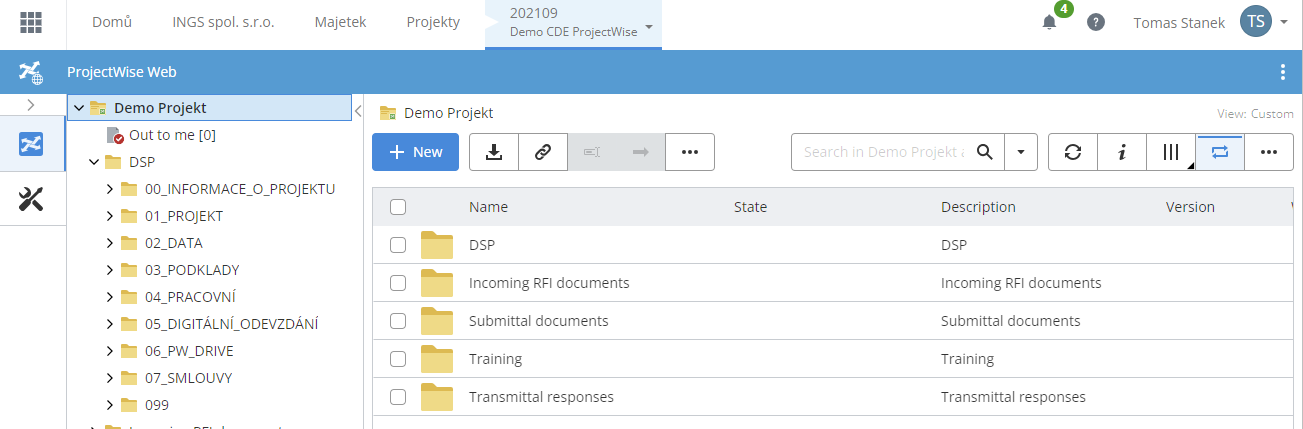Screen dimensions: 1303x429
Task: Open the apps grid launcher
Action: [32, 22]
